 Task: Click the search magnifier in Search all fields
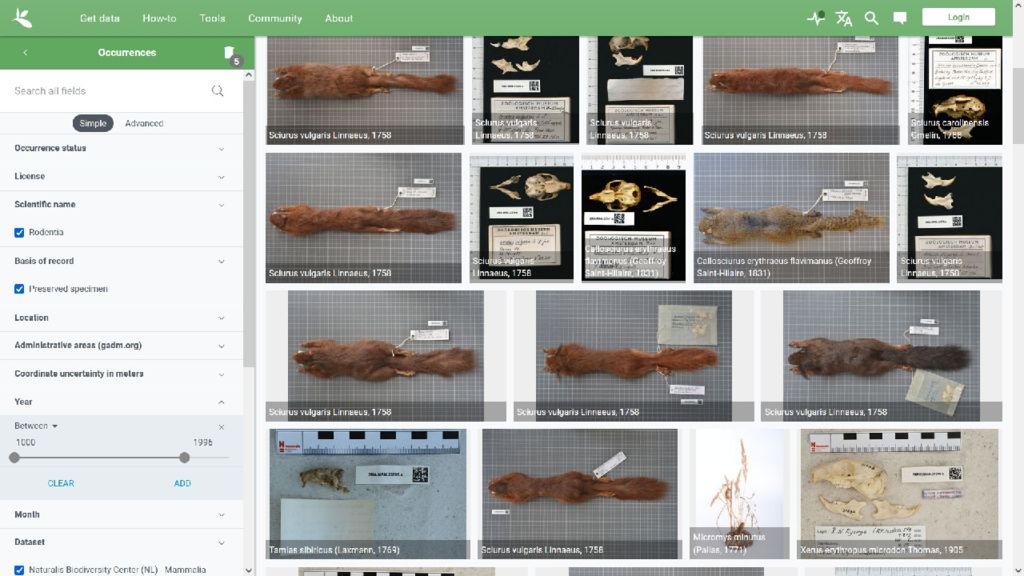click(x=217, y=91)
